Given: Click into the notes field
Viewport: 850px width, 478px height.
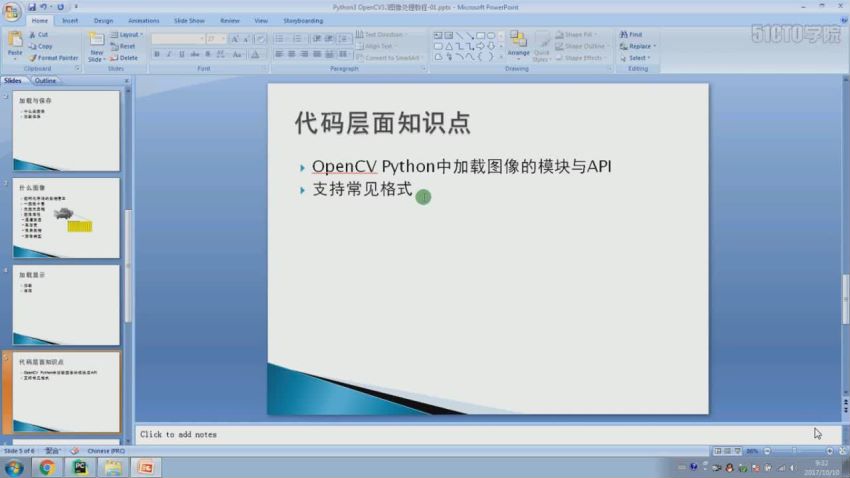Looking at the screenshot, I should click(x=488, y=434).
